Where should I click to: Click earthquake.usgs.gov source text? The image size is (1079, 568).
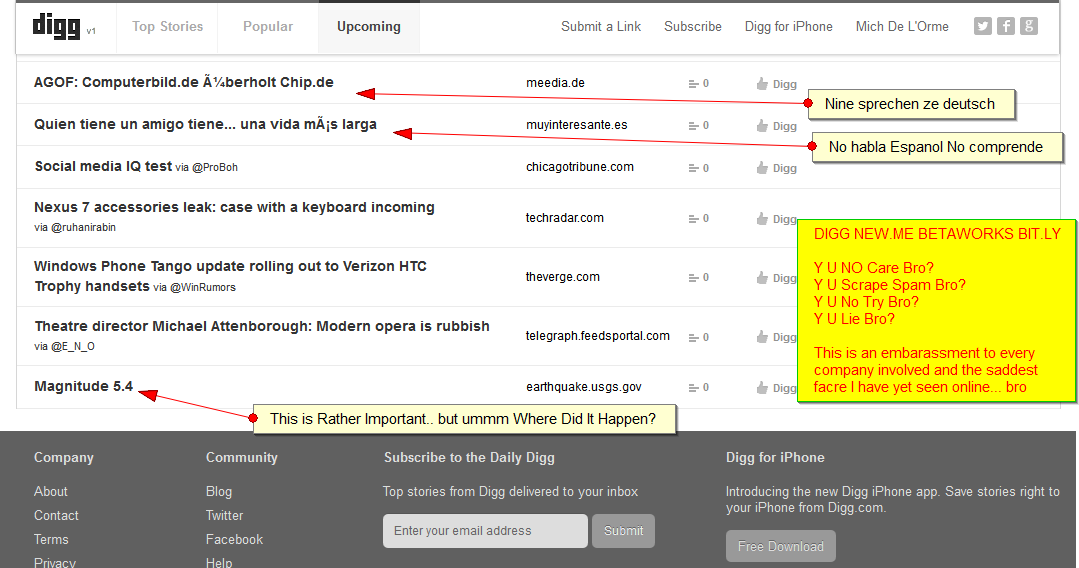[584, 387]
